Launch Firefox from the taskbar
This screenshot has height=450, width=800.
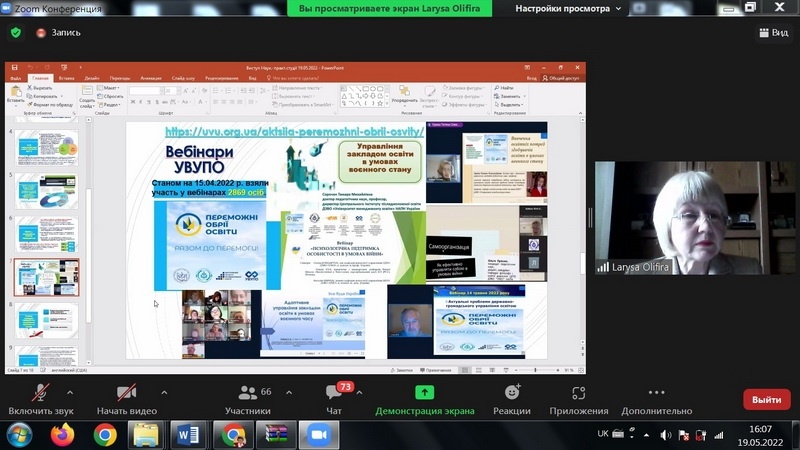click(x=62, y=434)
